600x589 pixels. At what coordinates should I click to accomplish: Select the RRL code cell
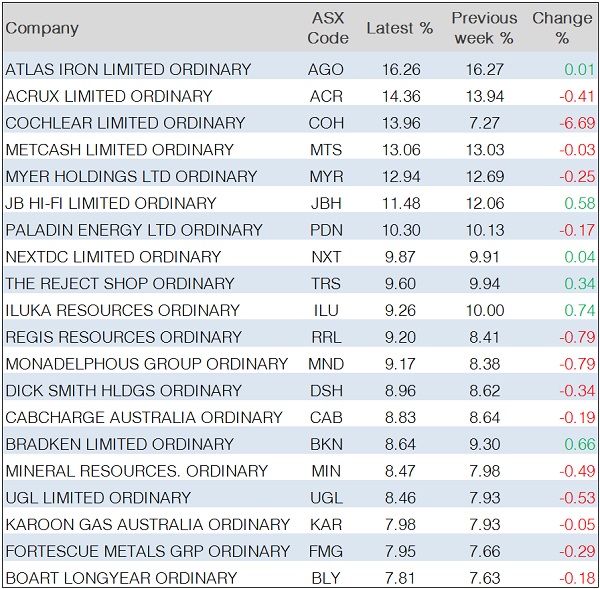(x=326, y=337)
